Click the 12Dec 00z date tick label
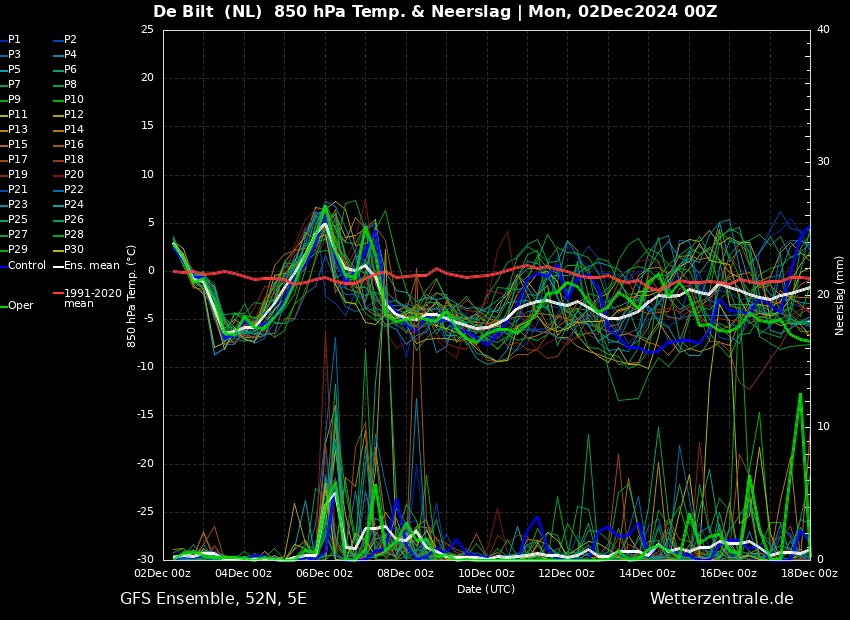Screen dimensions: 850x620 click(568, 573)
